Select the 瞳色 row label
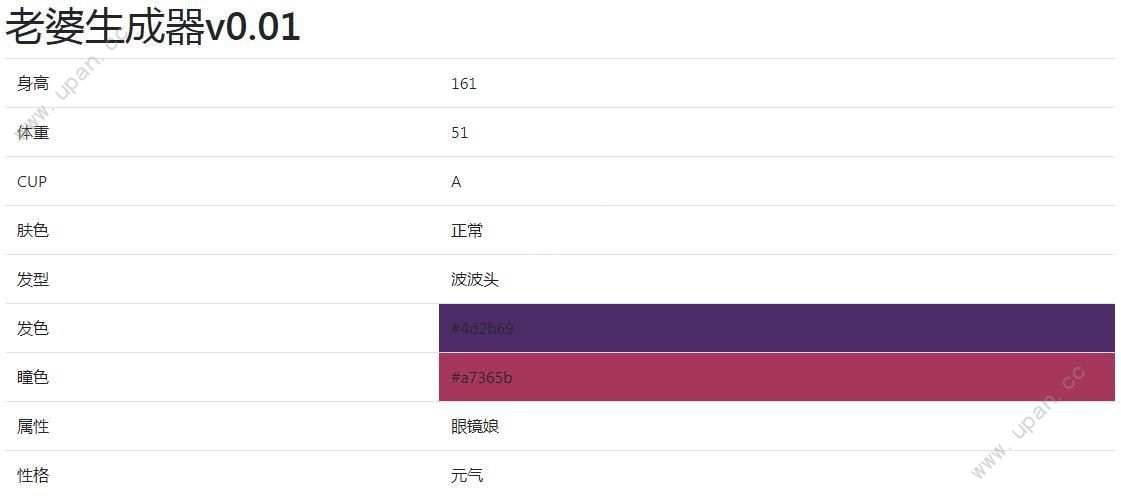The height and width of the screenshot is (496, 1121). pyautogui.click(x=33, y=377)
